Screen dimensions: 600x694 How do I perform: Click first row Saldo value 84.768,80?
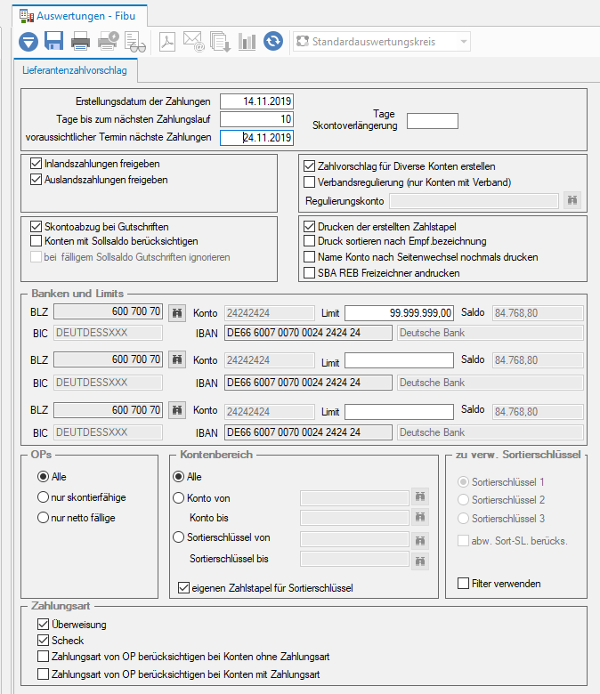click(538, 313)
